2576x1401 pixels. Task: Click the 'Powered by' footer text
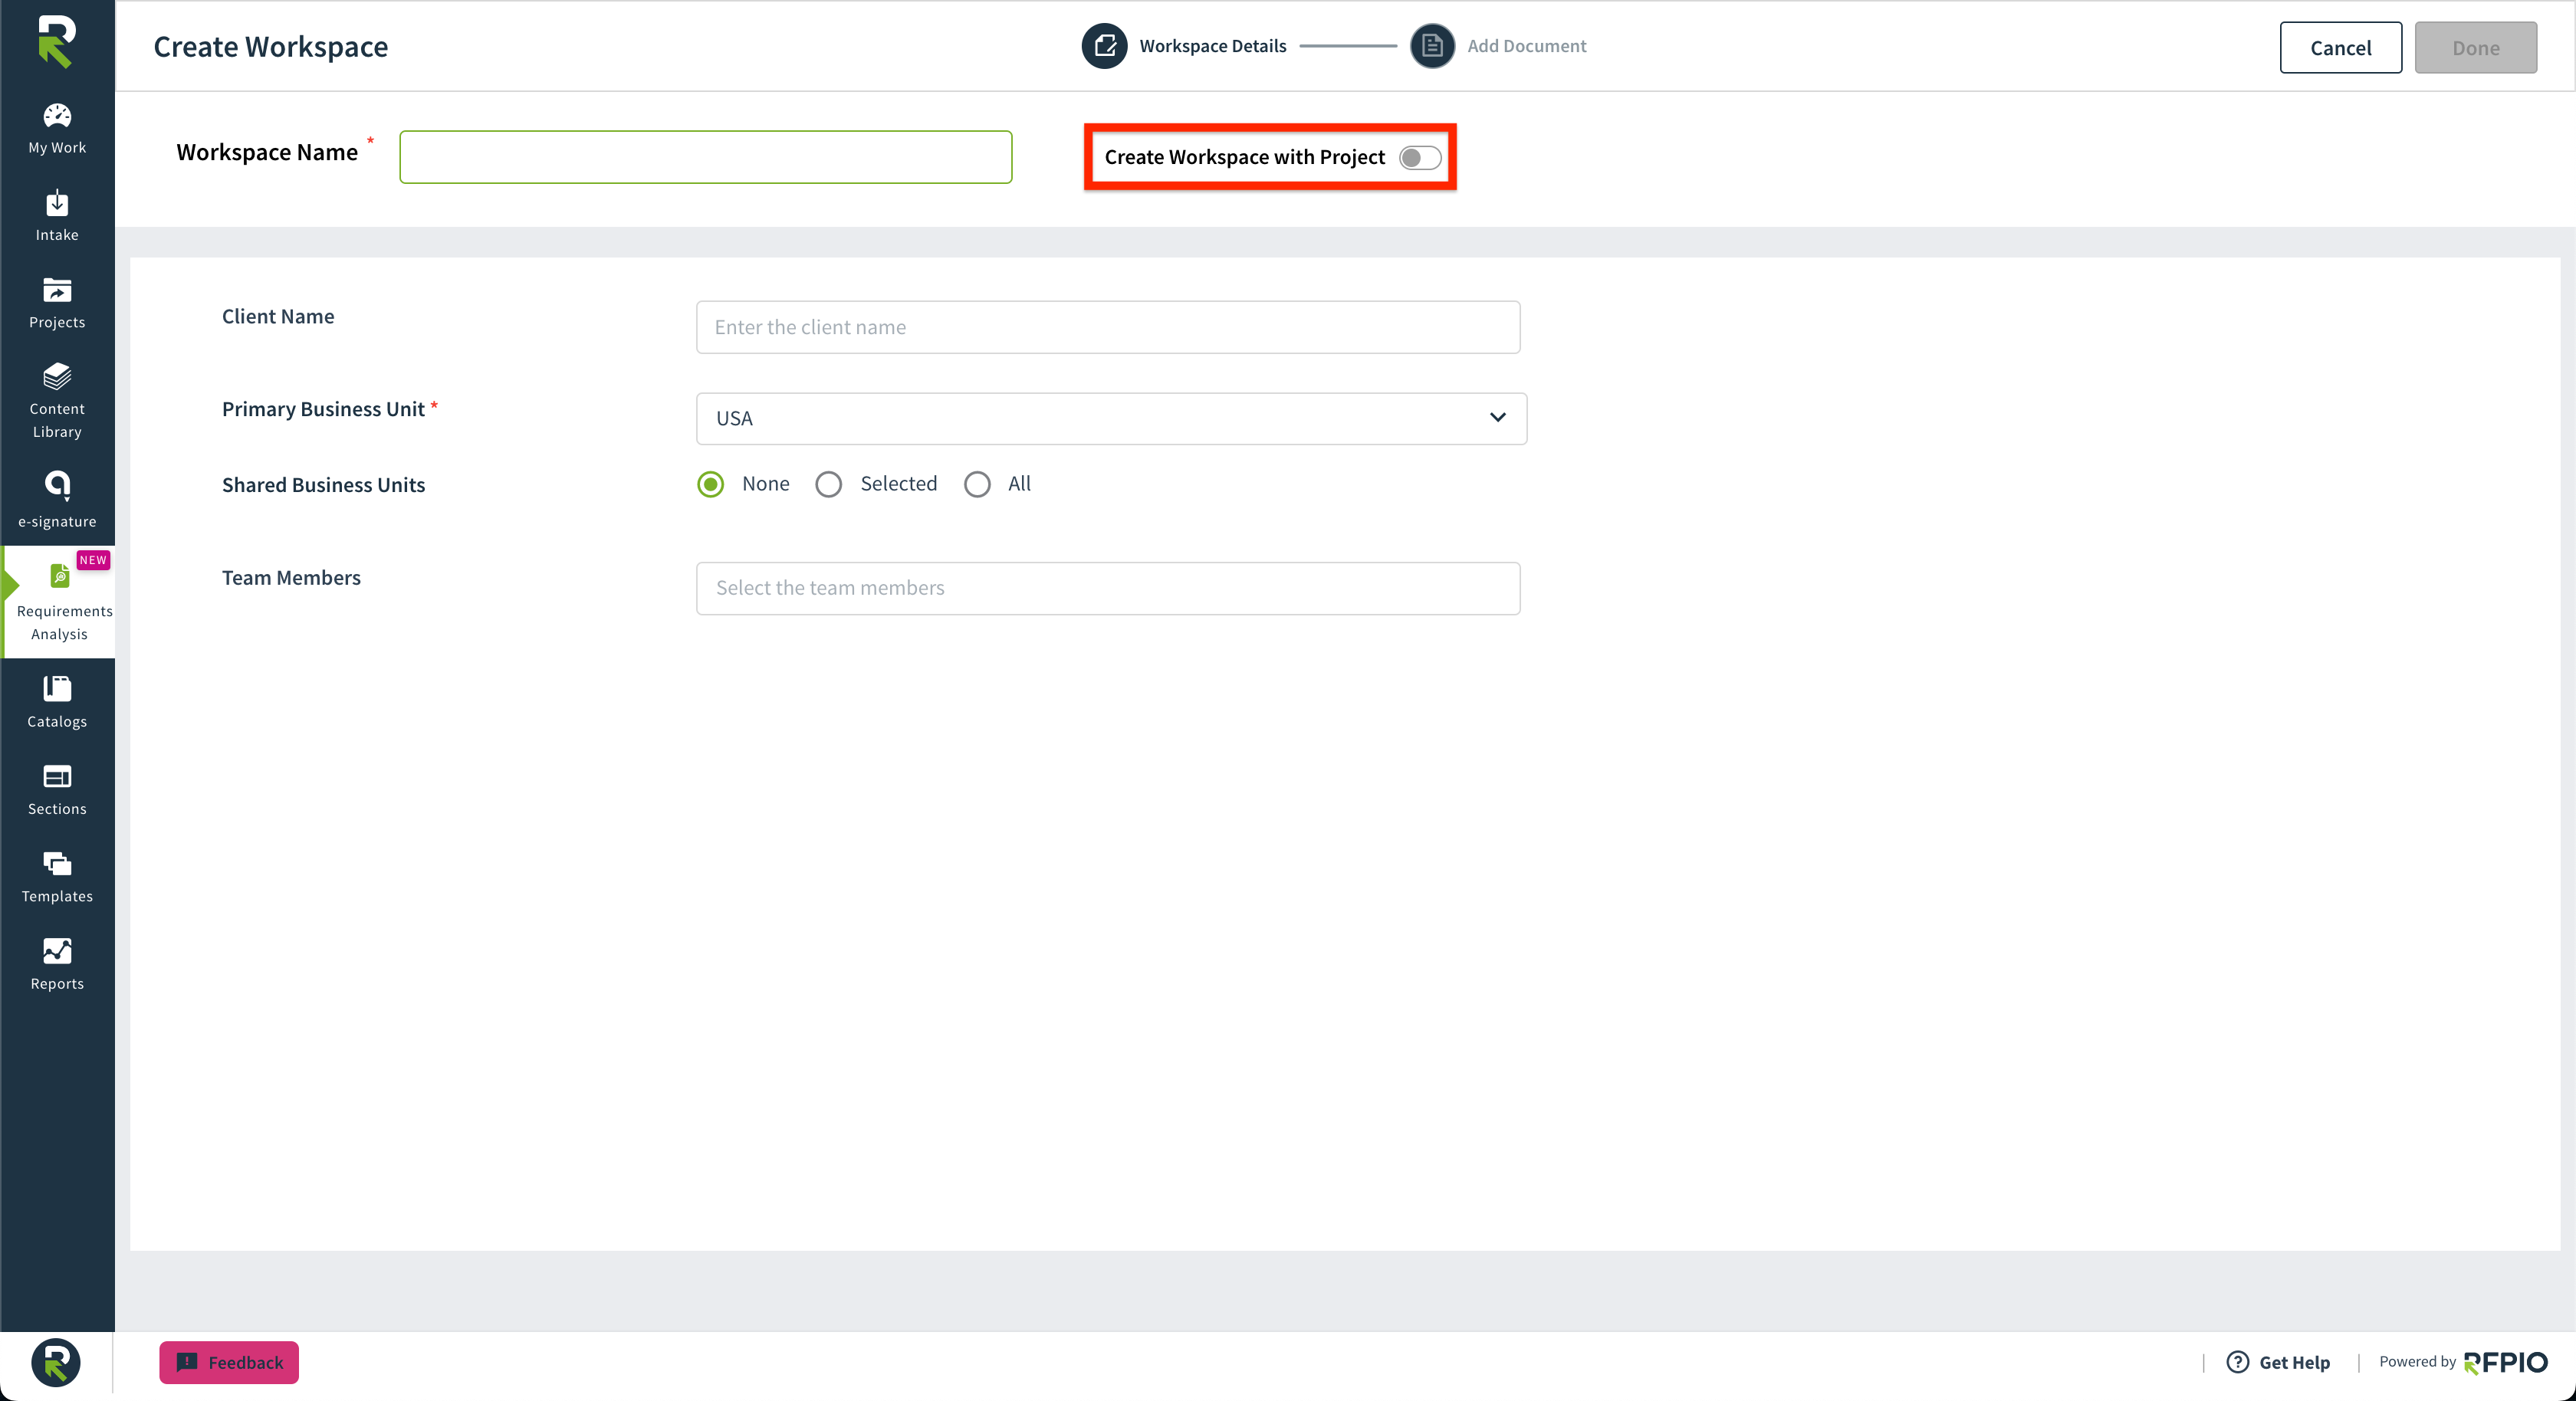click(2417, 1362)
